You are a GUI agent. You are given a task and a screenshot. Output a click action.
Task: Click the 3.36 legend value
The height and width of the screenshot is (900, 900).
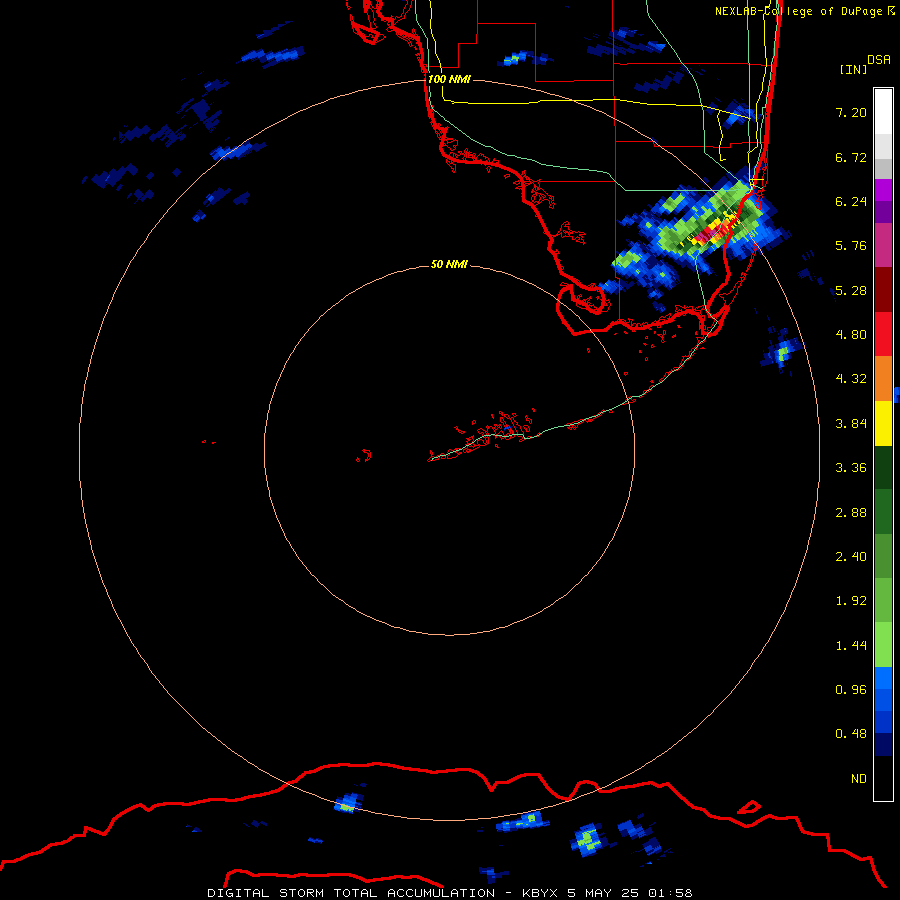(851, 468)
